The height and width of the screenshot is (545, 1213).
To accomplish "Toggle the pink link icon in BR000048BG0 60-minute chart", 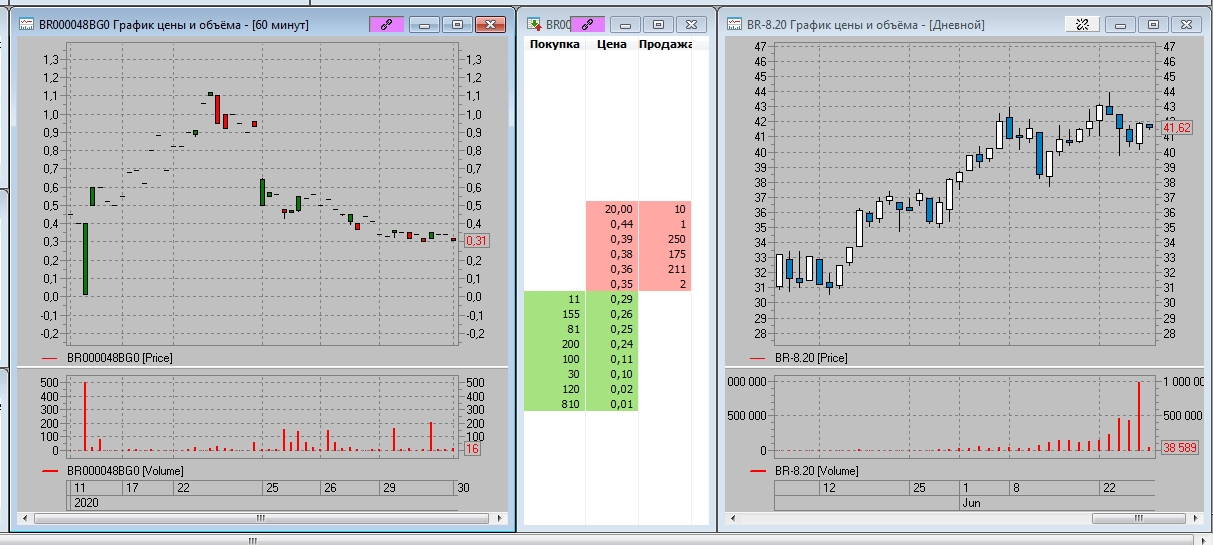I will pyautogui.click(x=386, y=24).
